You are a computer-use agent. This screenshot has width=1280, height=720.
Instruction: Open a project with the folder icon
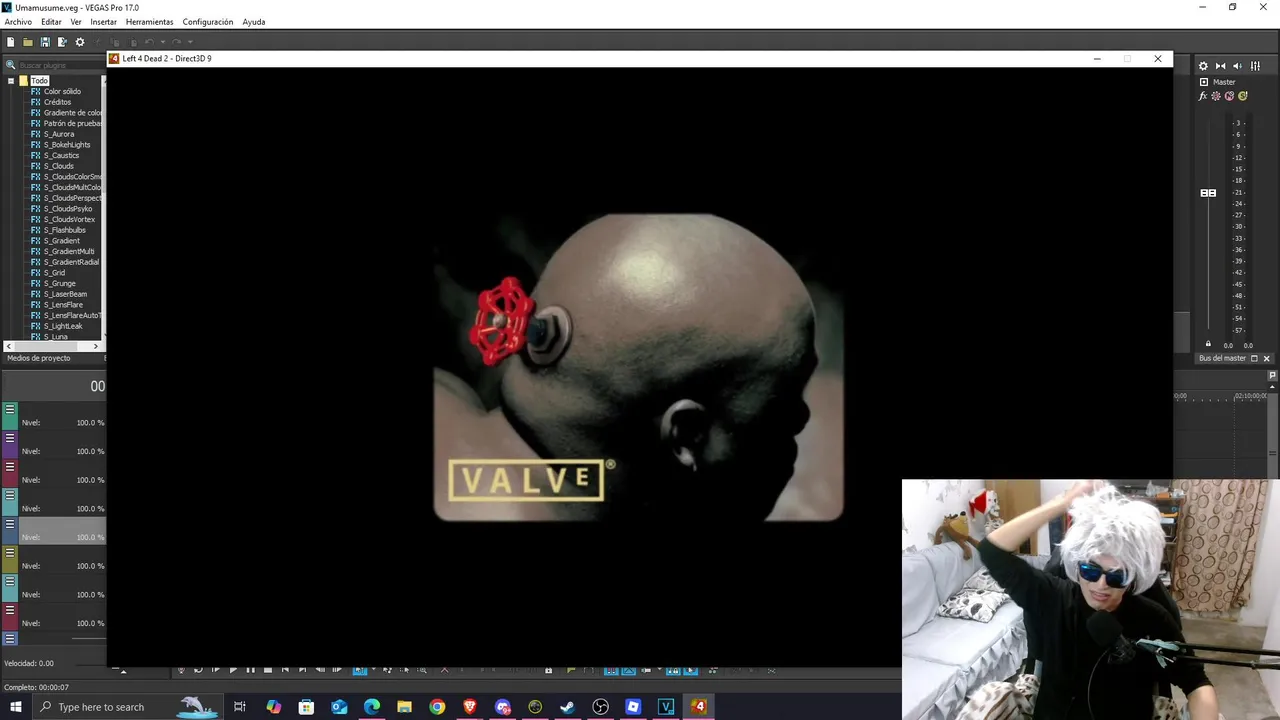coord(28,42)
